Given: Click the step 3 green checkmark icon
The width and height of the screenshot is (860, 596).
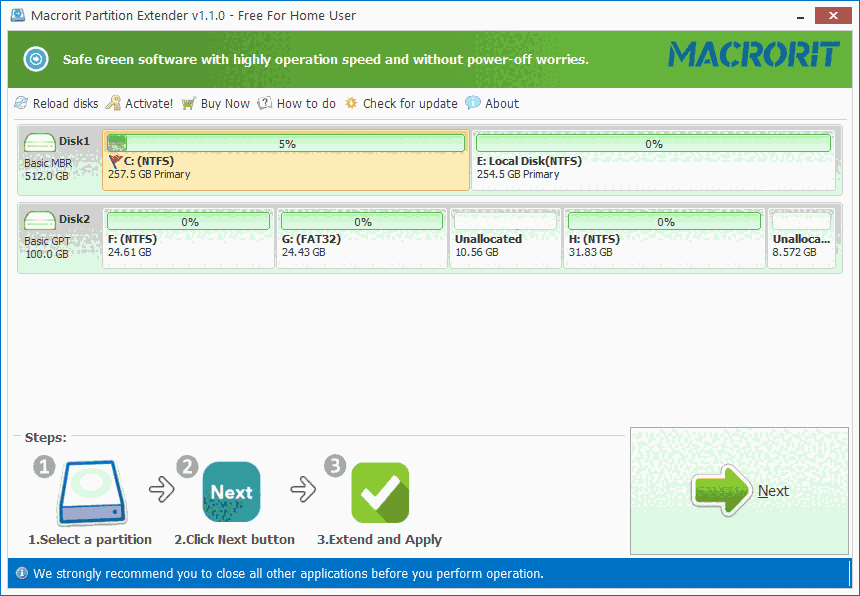Looking at the screenshot, I should tap(380, 492).
